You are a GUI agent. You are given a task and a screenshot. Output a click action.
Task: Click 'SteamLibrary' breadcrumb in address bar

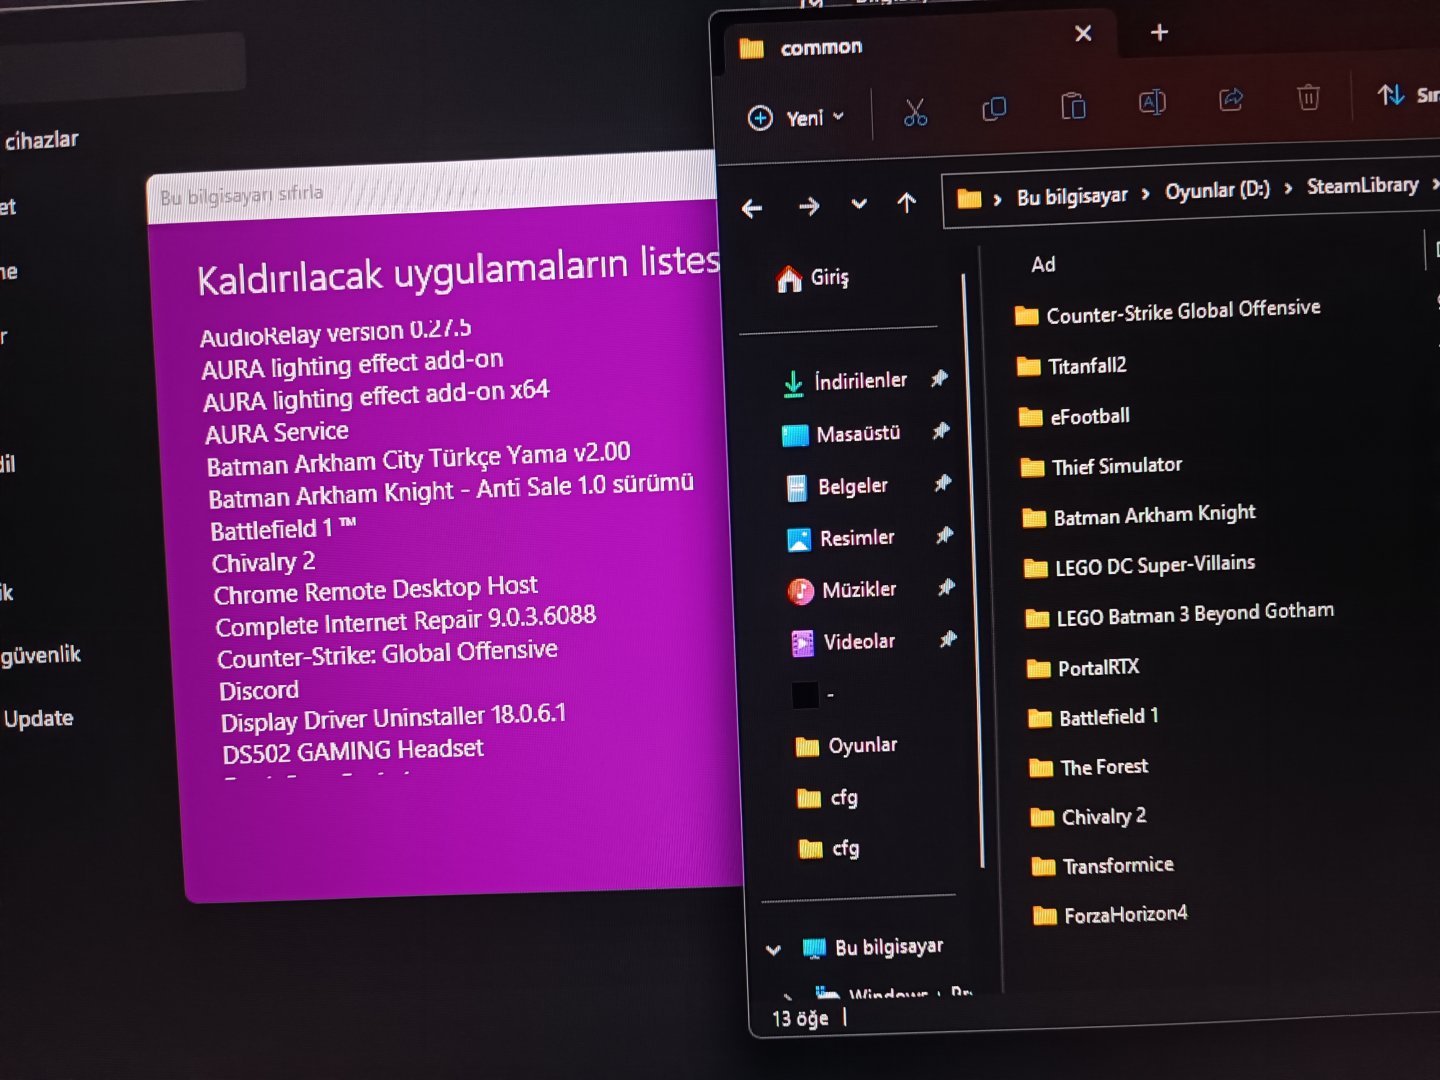1362,185
